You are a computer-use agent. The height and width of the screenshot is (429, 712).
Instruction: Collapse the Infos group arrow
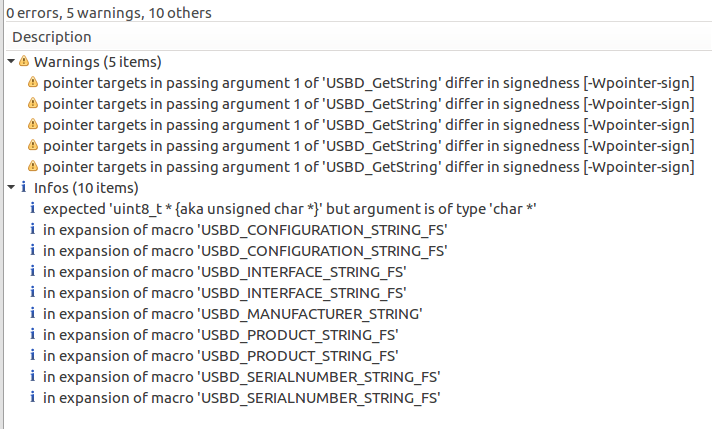[x=10, y=188]
